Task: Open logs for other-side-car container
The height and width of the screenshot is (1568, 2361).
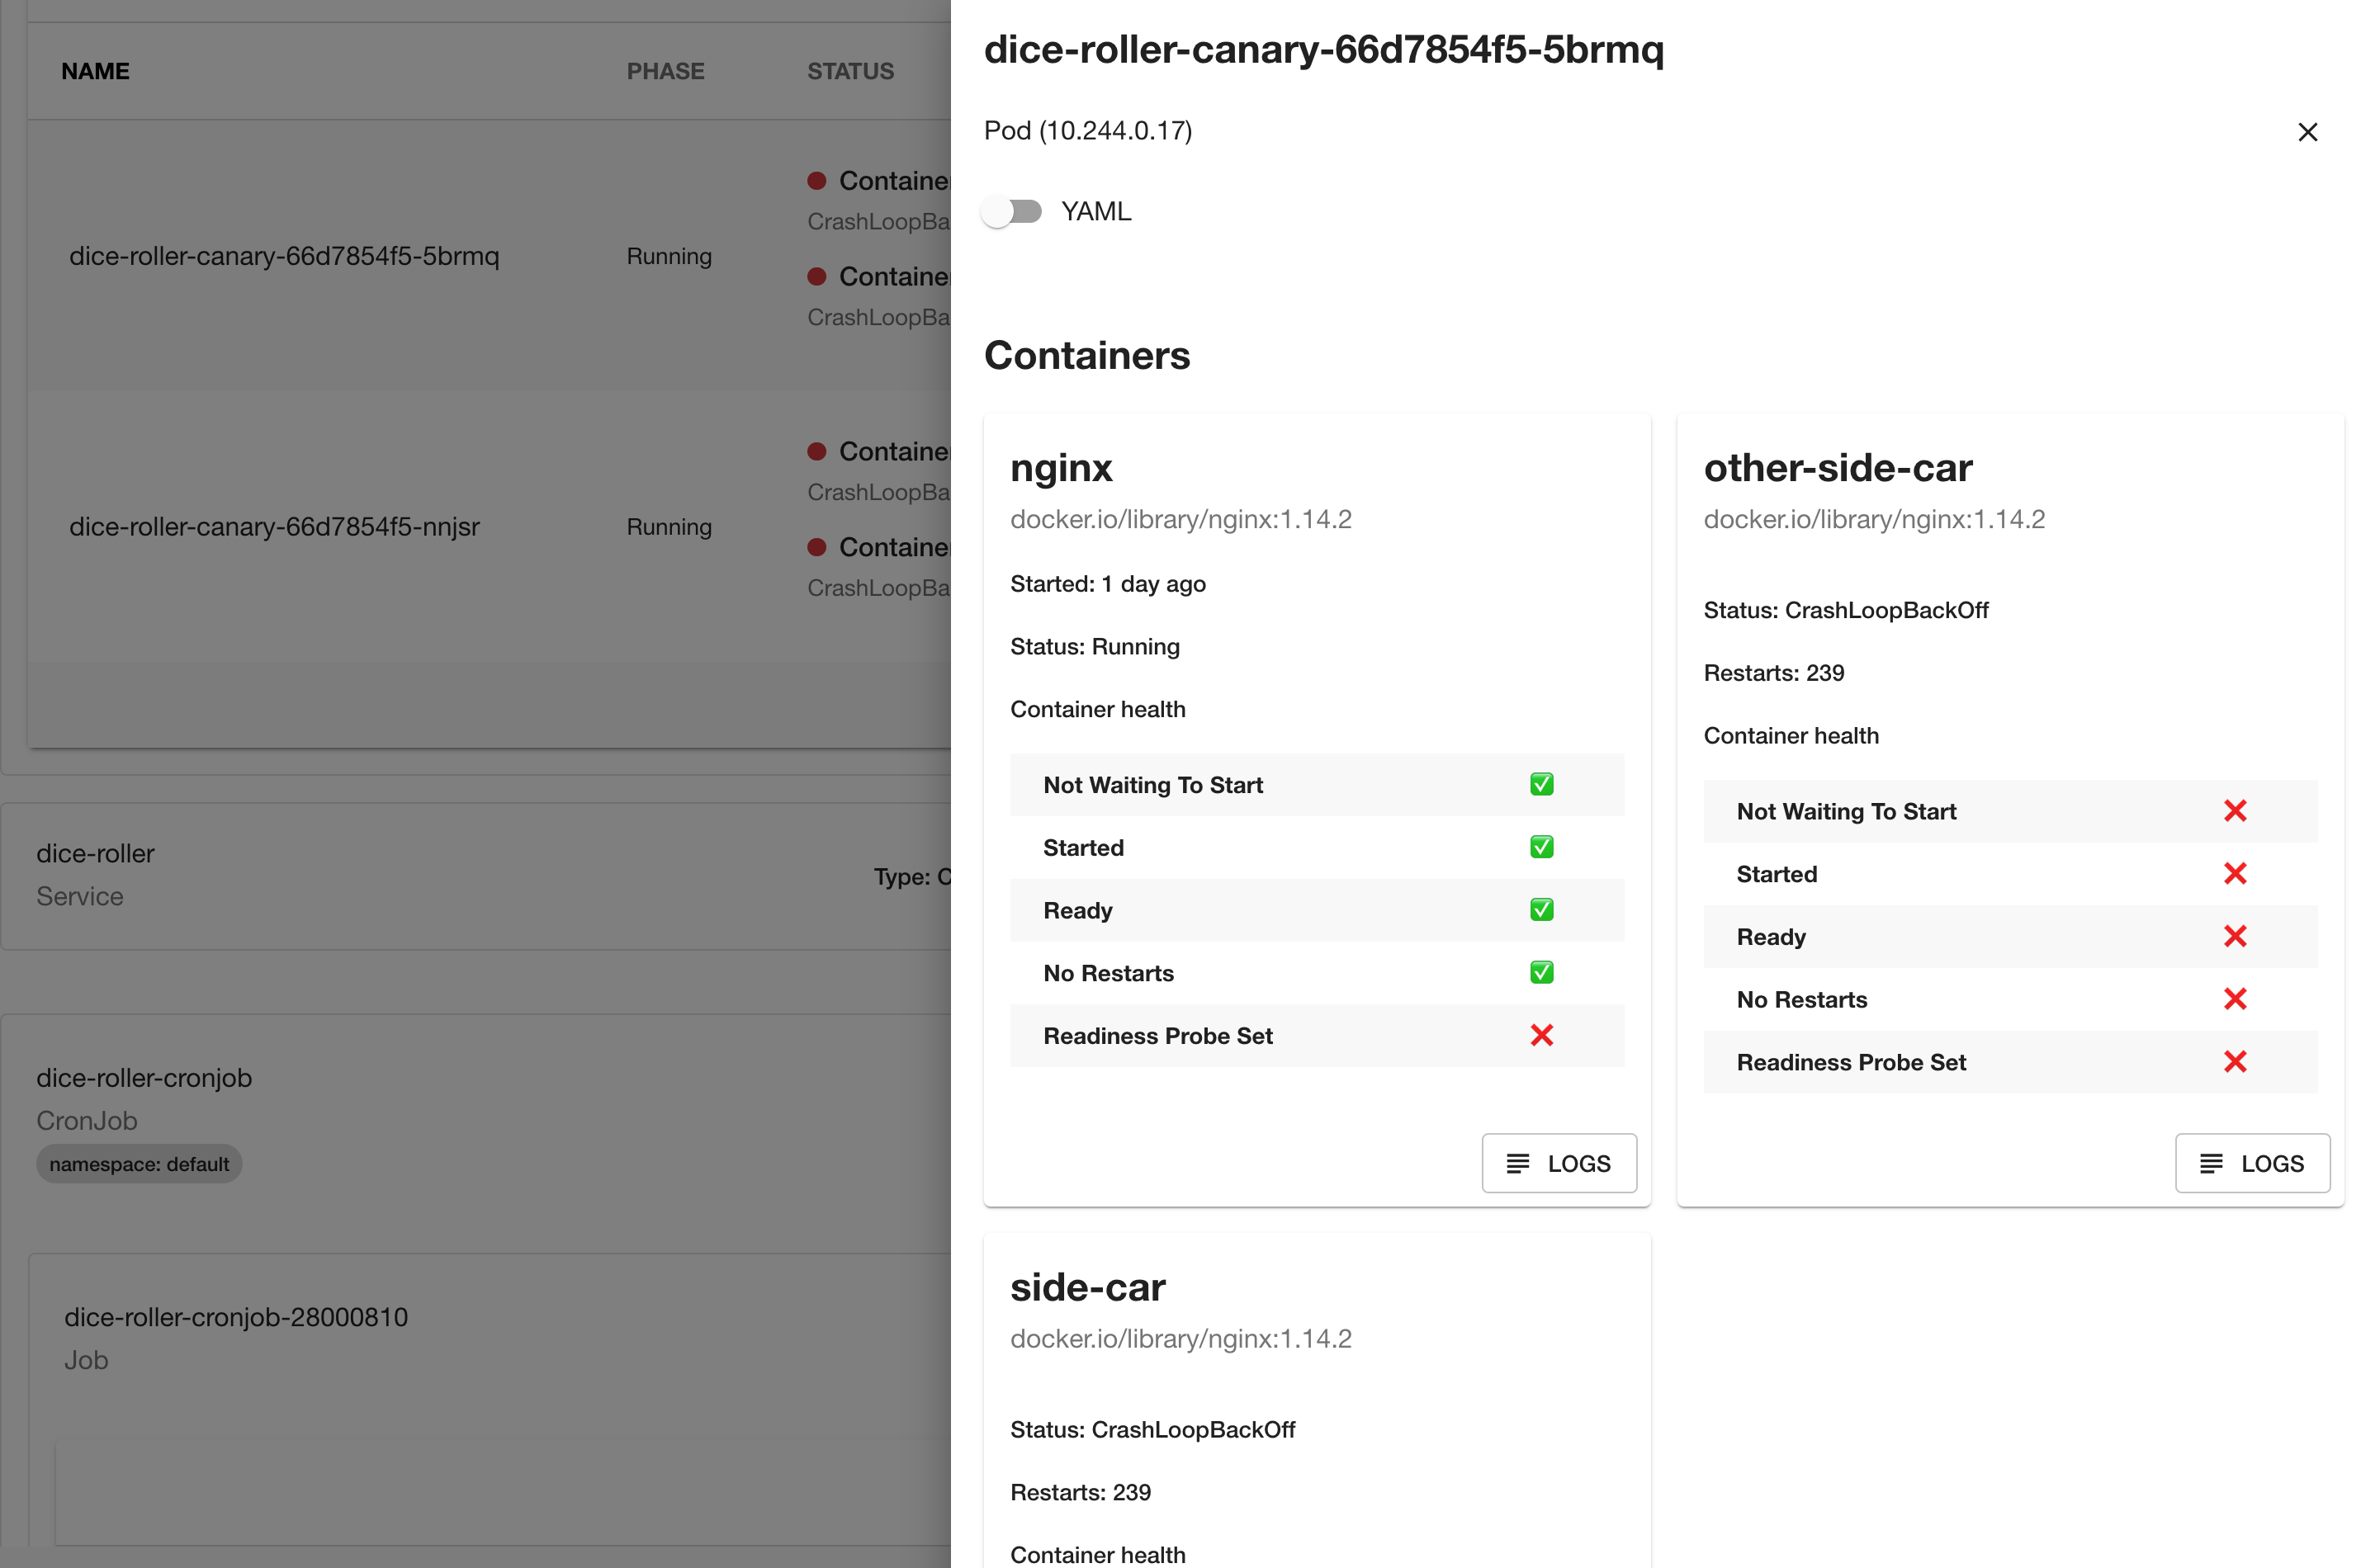Action: coord(2251,1163)
